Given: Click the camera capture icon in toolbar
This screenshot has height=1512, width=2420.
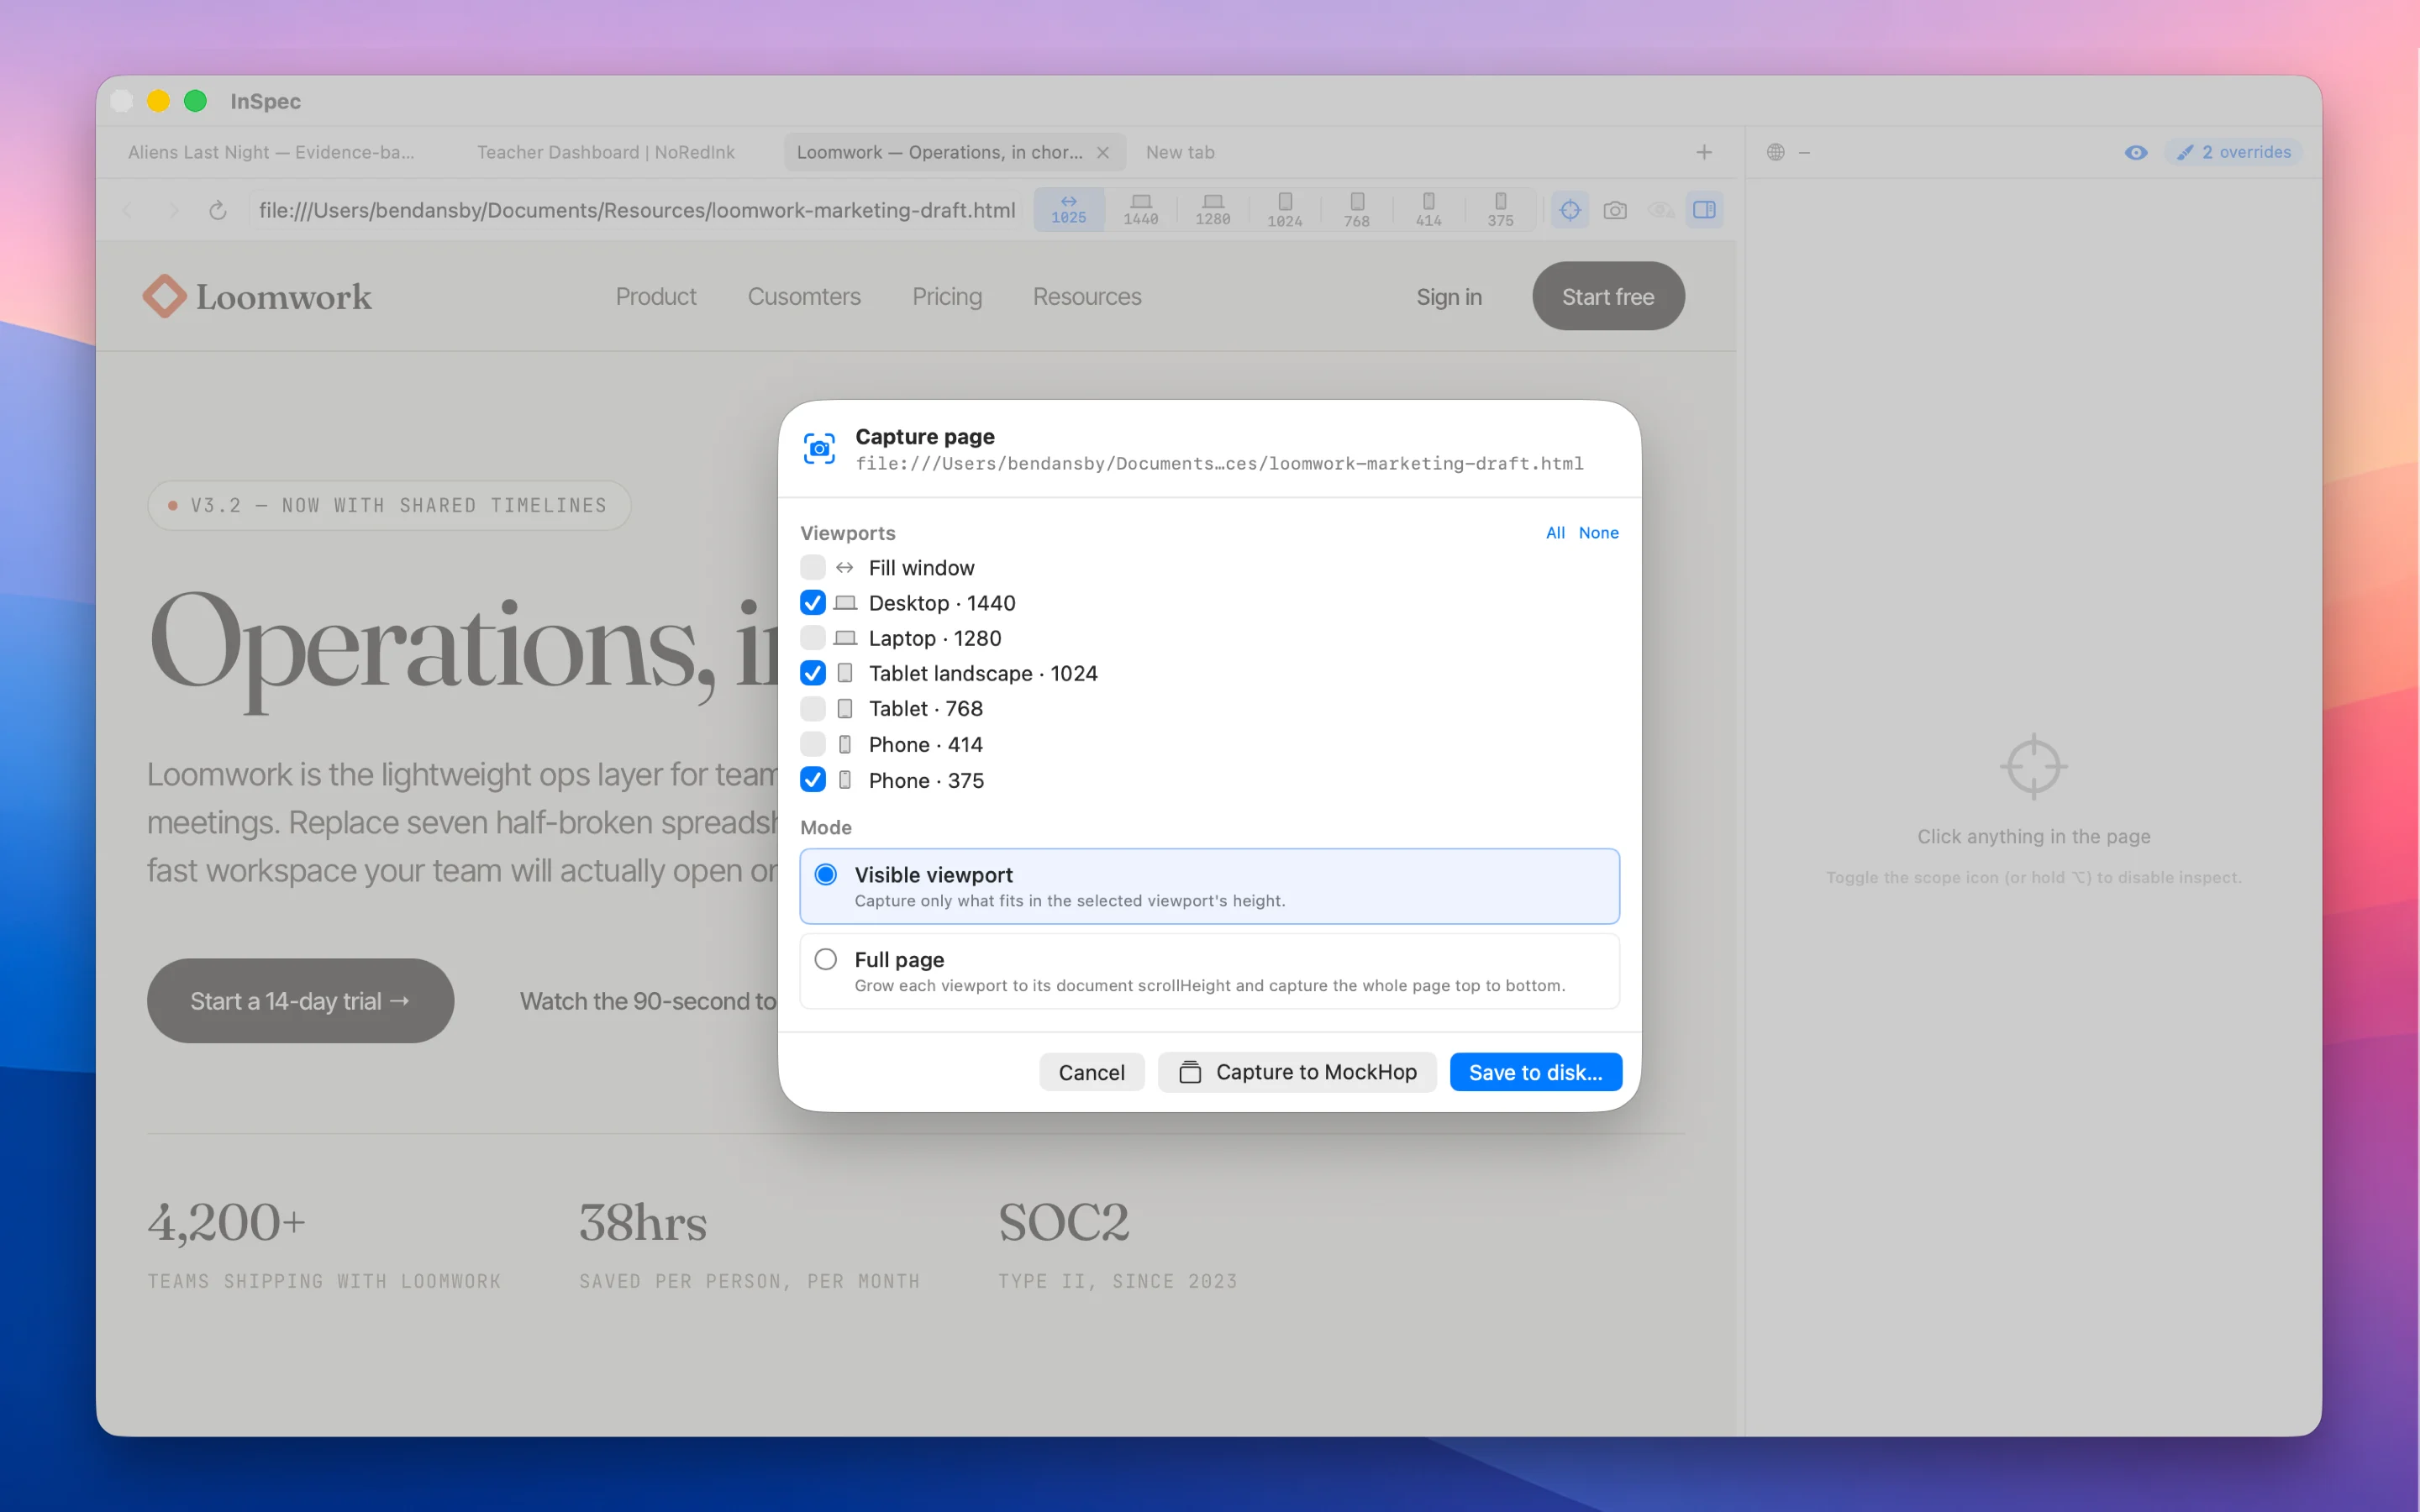Looking at the screenshot, I should pos(1615,210).
